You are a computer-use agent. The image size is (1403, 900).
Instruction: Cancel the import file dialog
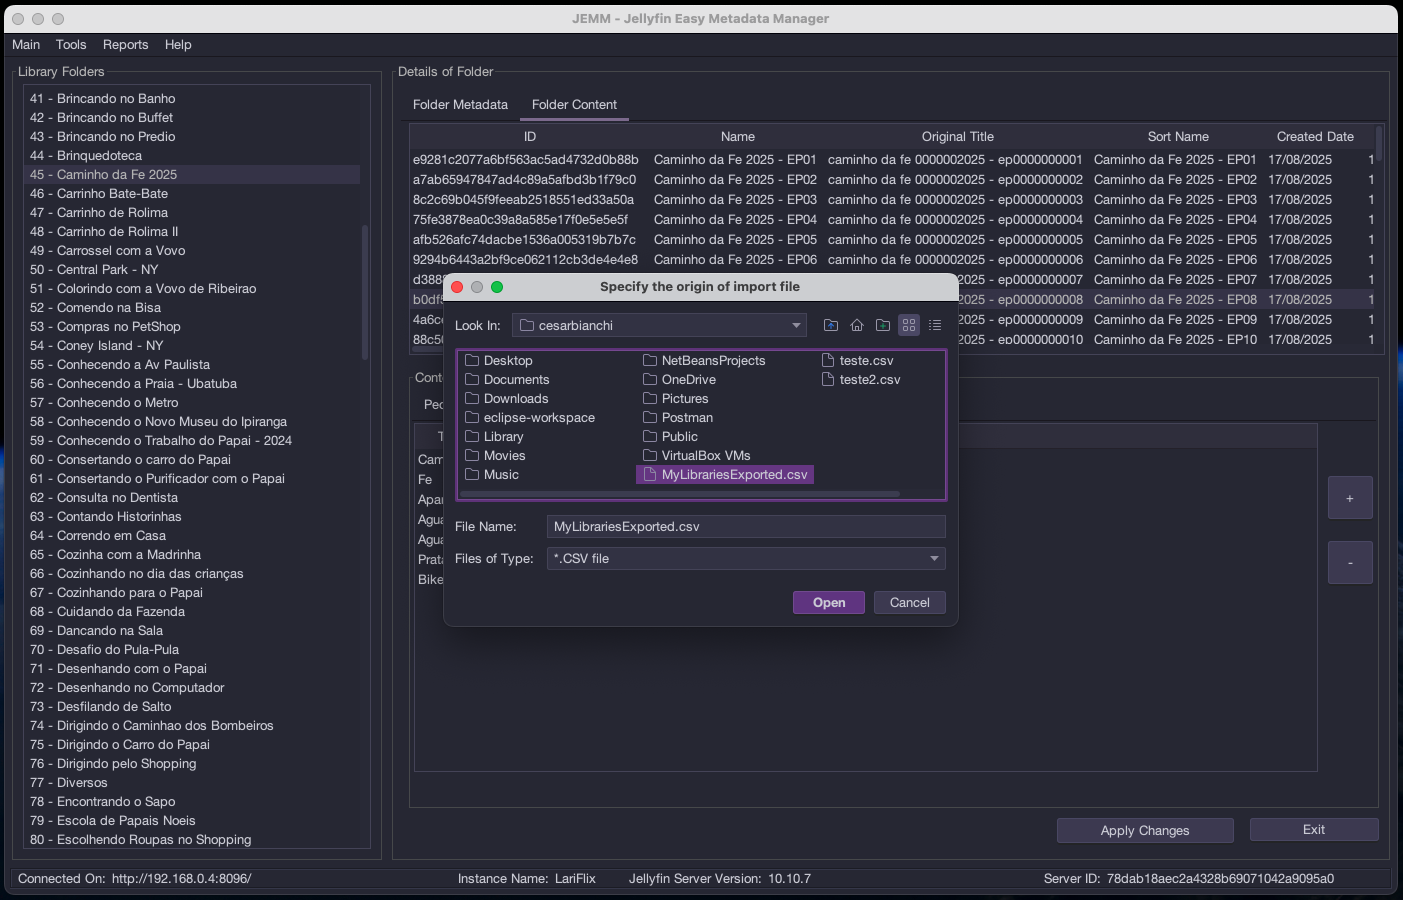click(x=909, y=603)
